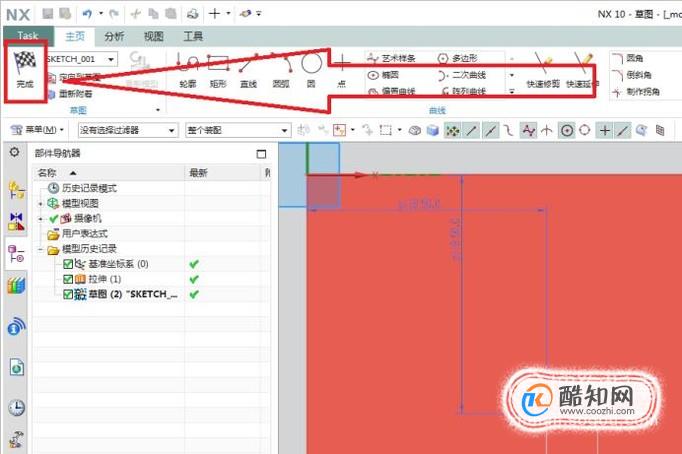Select the Fillet (圆角) tool
This screenshot has width=682, height=454.
point(628,58)
